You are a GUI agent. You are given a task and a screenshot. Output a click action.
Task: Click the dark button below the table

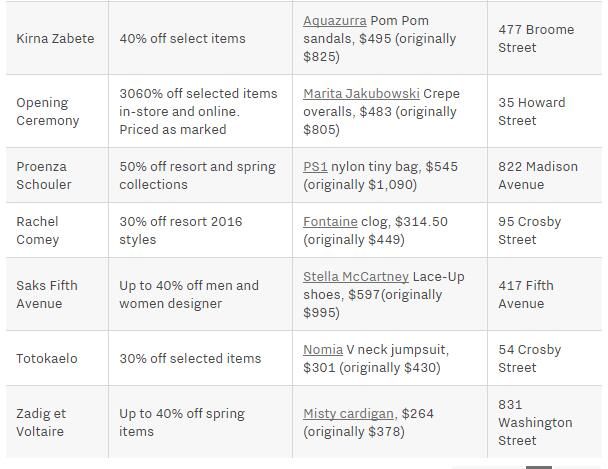(x=539, y=467)
